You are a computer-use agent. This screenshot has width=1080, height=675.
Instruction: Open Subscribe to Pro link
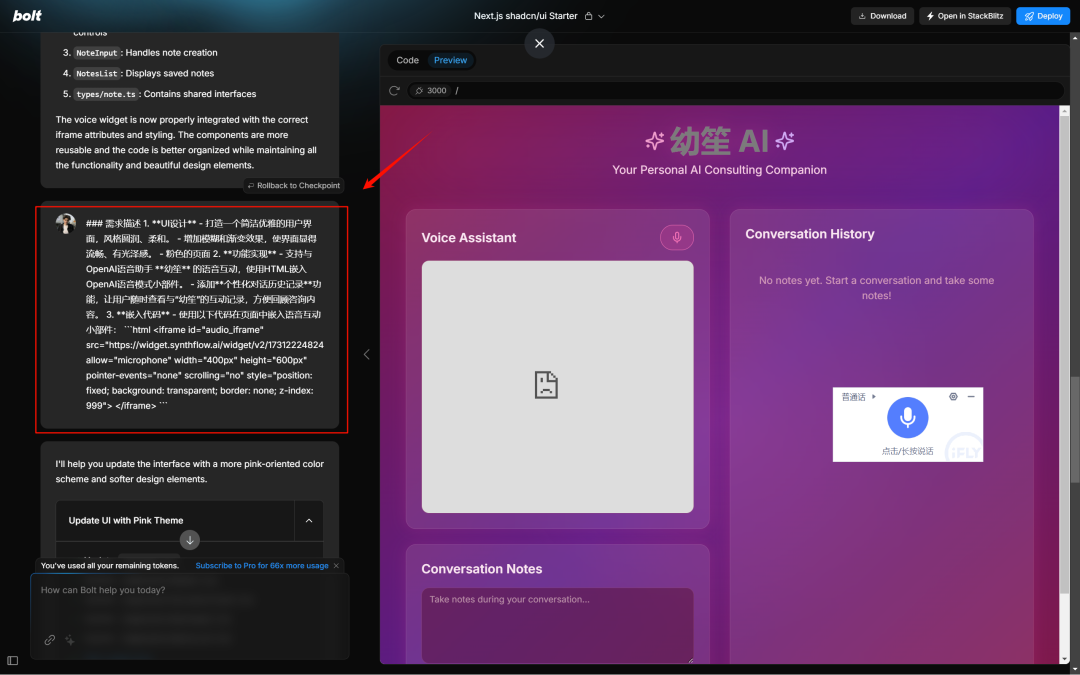click(x=262, y=565)
